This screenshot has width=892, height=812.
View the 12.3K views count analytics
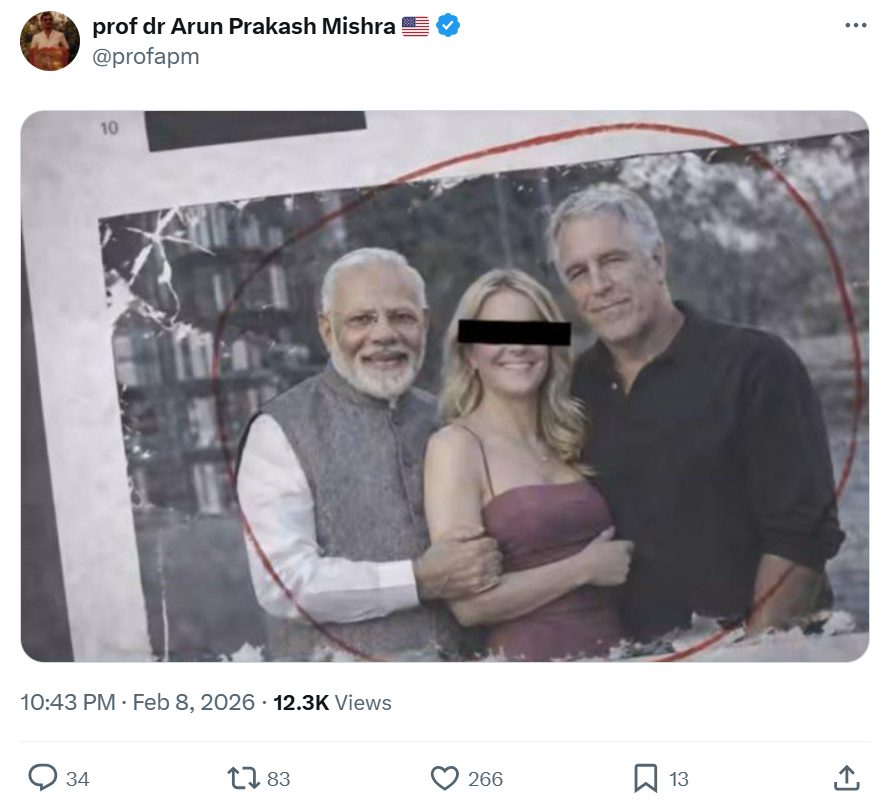(300, 702)
